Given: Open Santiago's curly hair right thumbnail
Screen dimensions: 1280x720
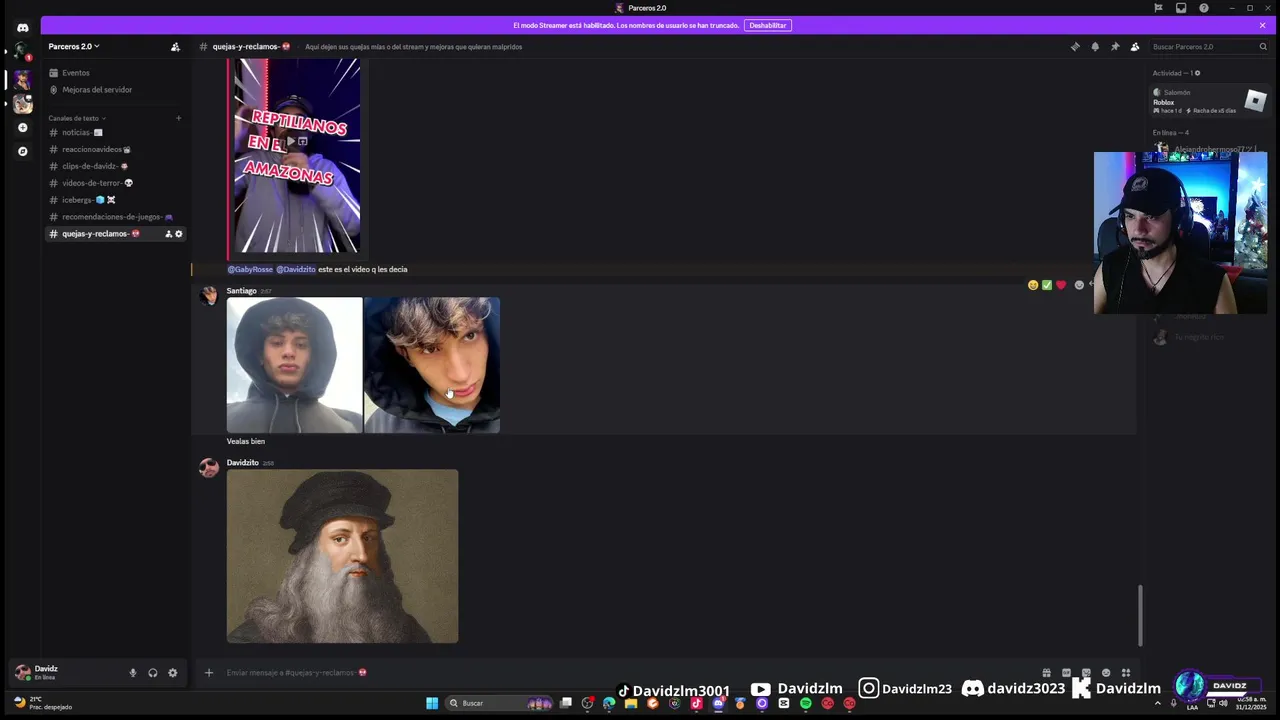Looking at the screenshot, I should [432, 365].
